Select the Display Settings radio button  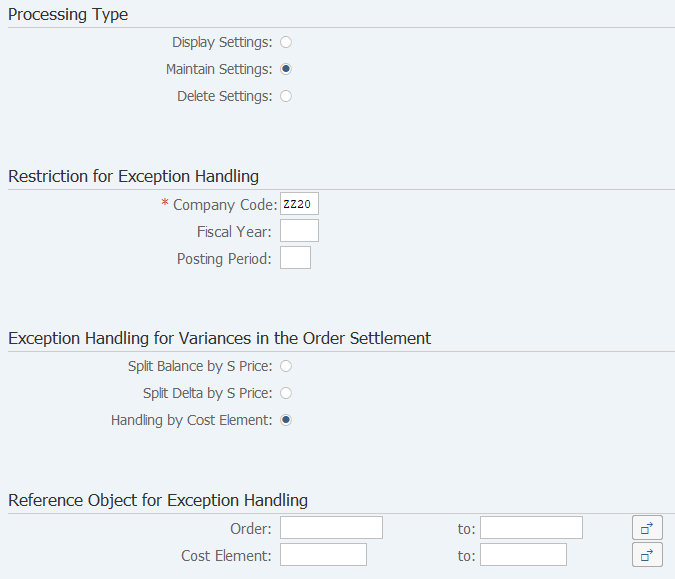pyautogui.click(x=286, y=42)
